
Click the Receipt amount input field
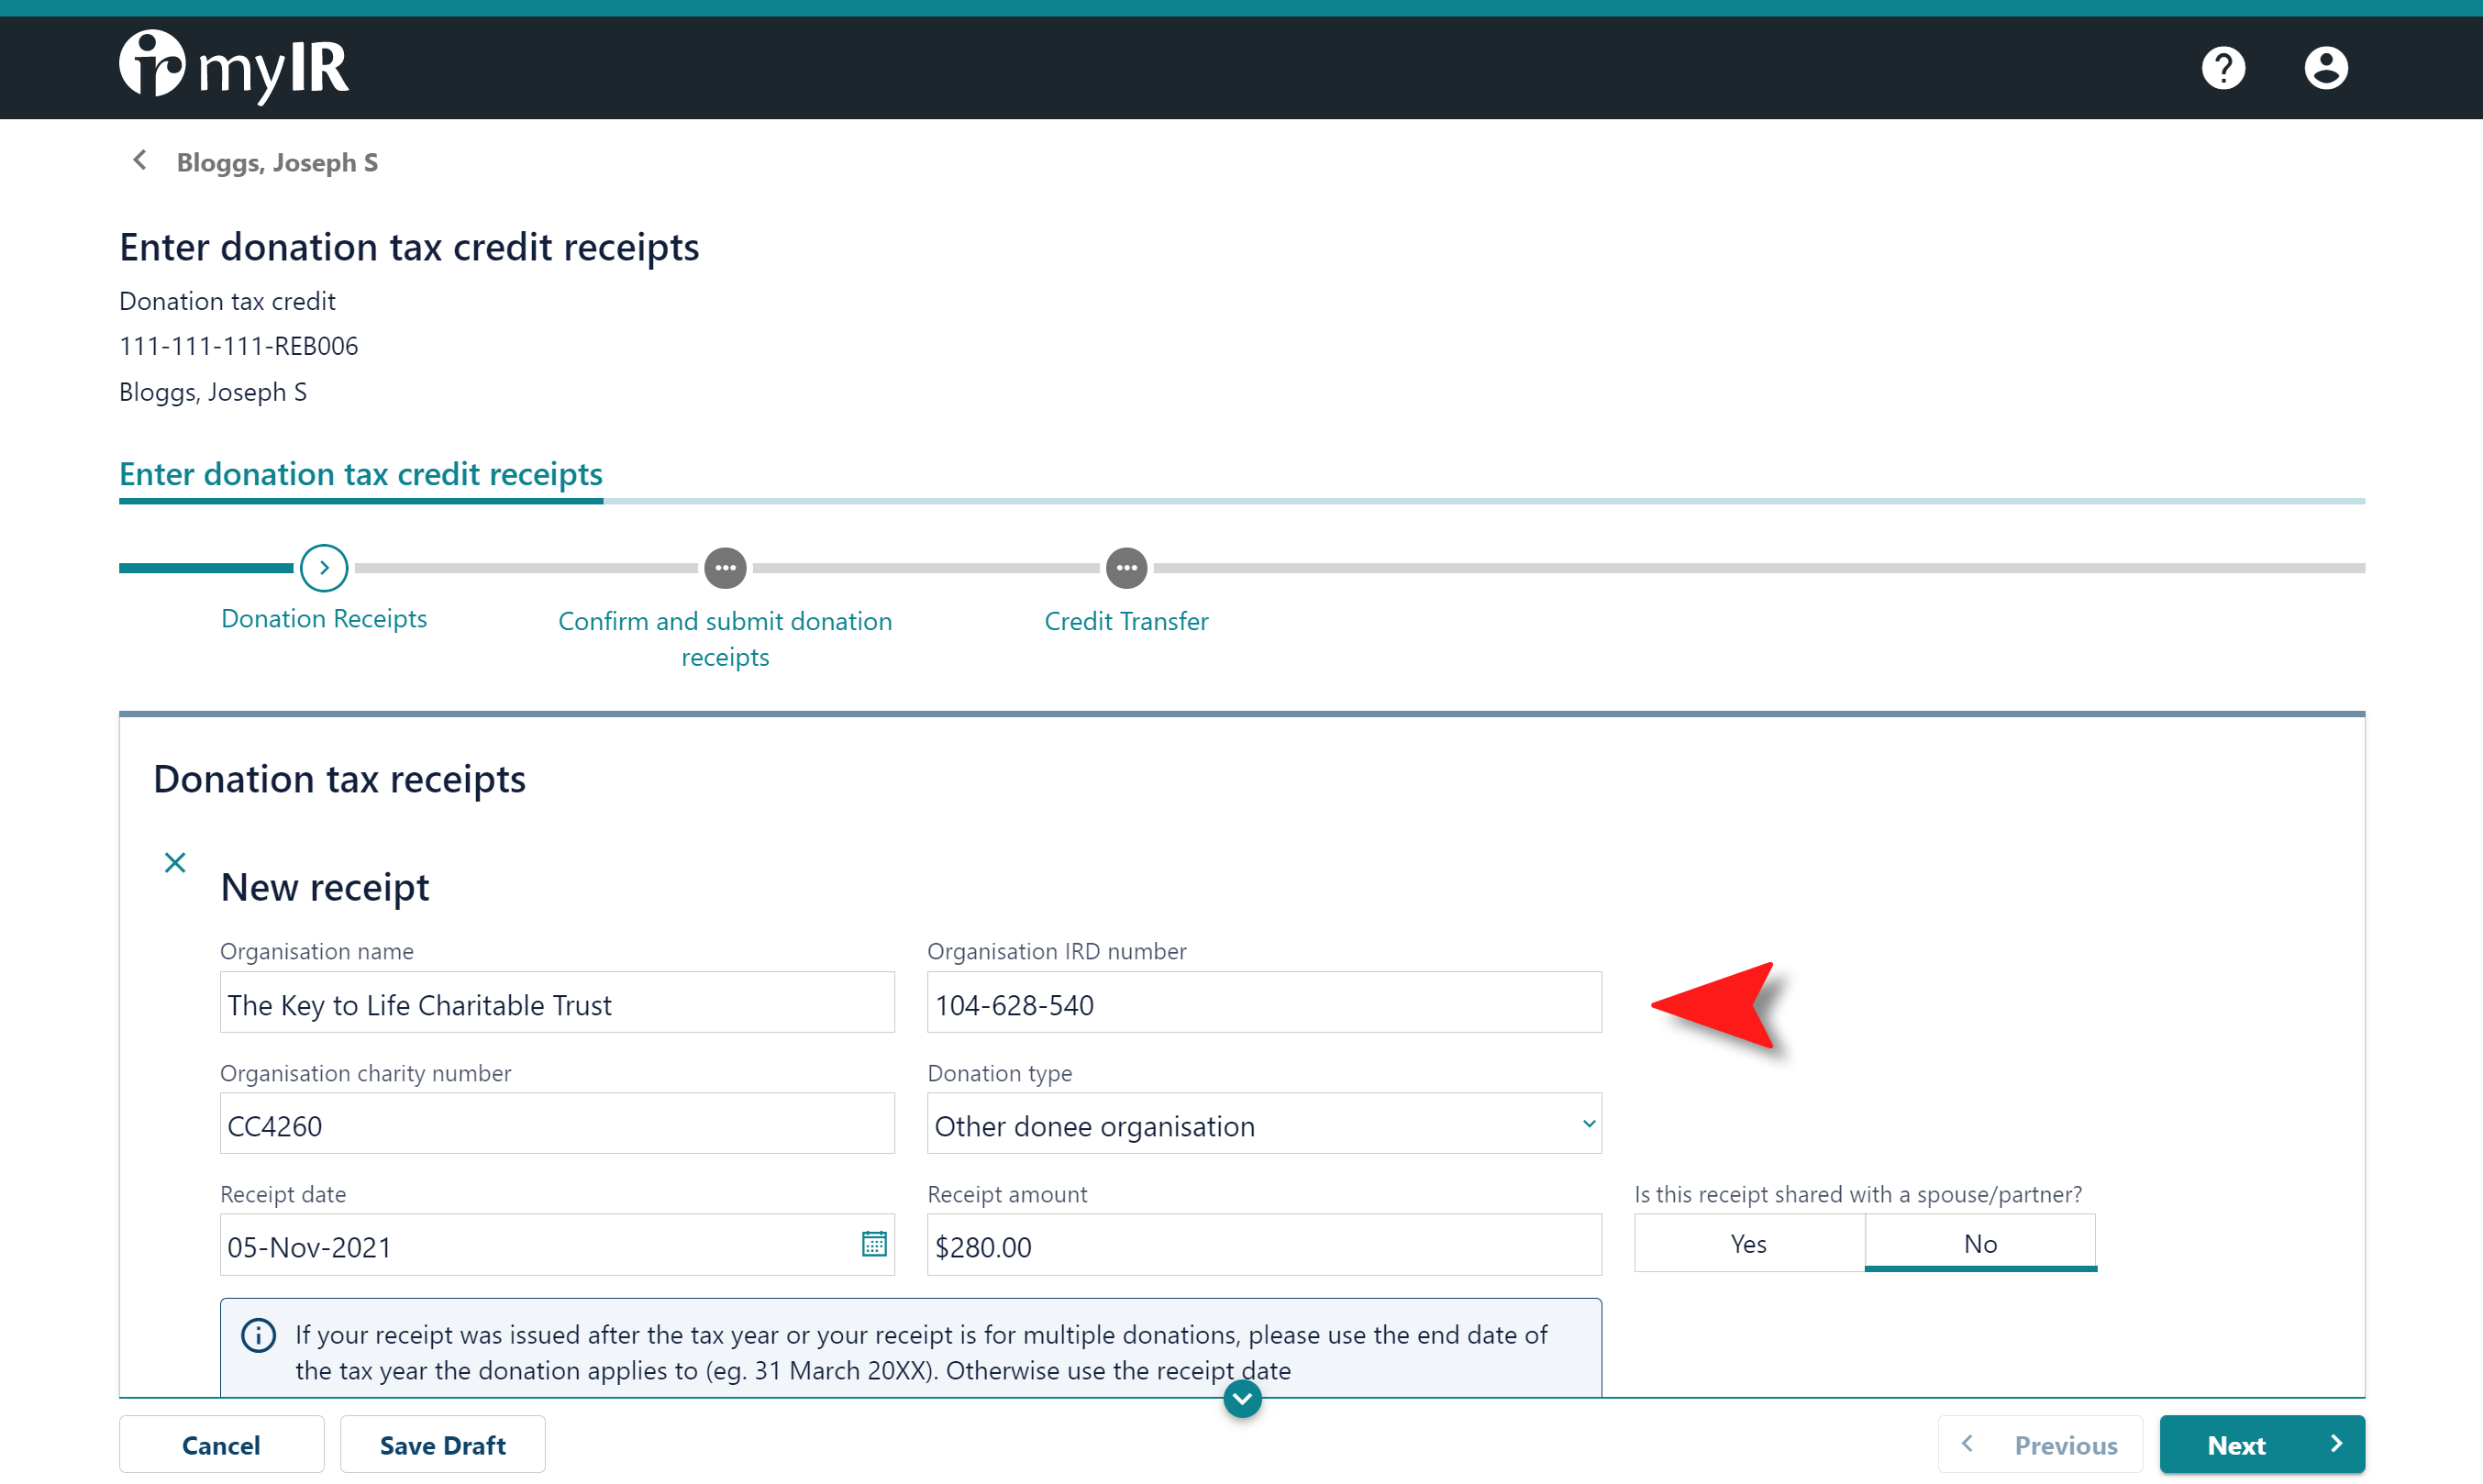click(1264, 1245)
